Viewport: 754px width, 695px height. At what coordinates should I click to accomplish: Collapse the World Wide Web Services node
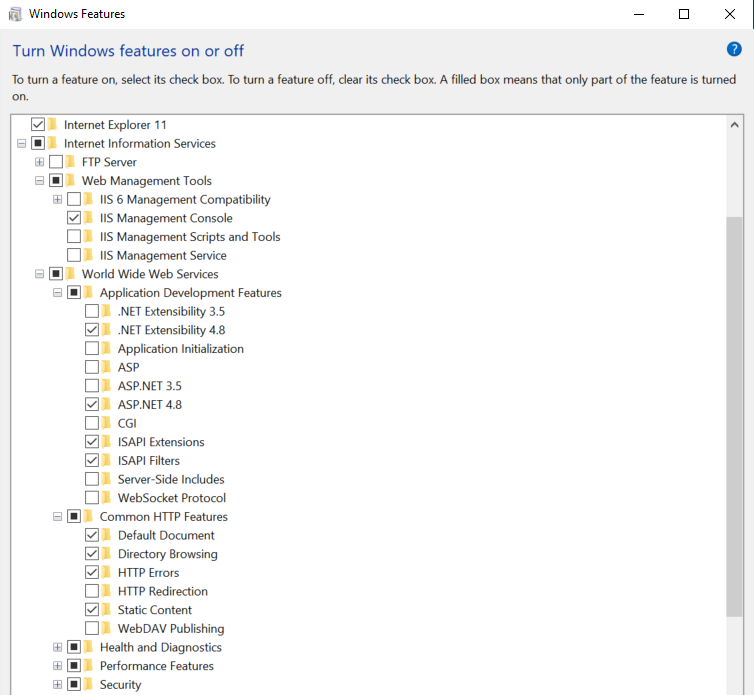[x=39, y=274]
